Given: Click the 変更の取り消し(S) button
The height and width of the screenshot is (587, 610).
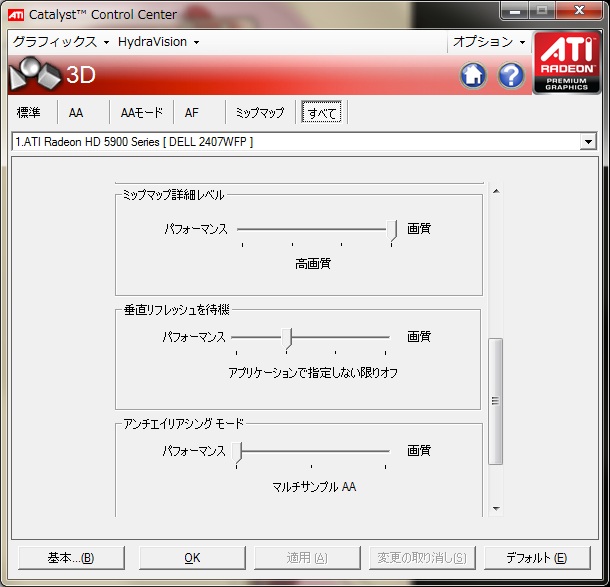Looking at the screenshot, I should click(x=422, y=558).
